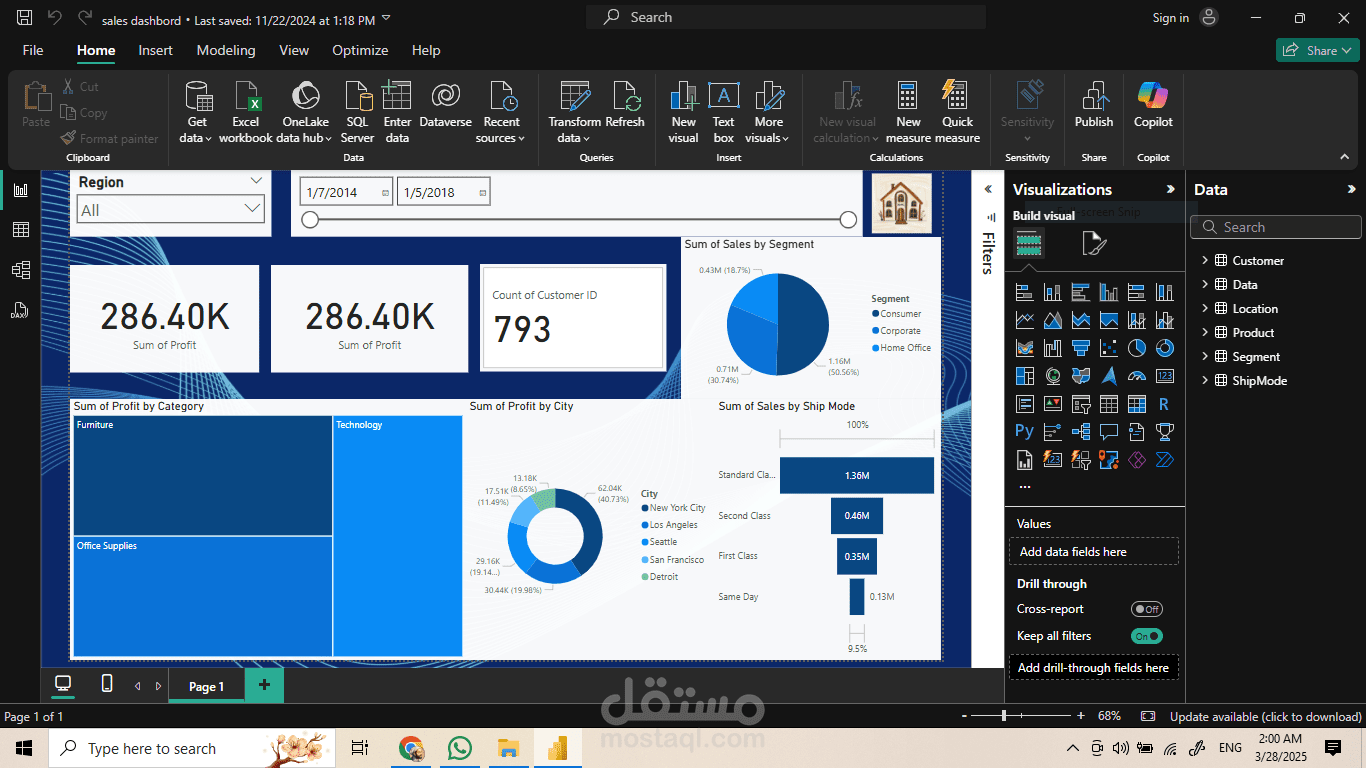Select the Card (123) visual icon

click(1164, 376)
